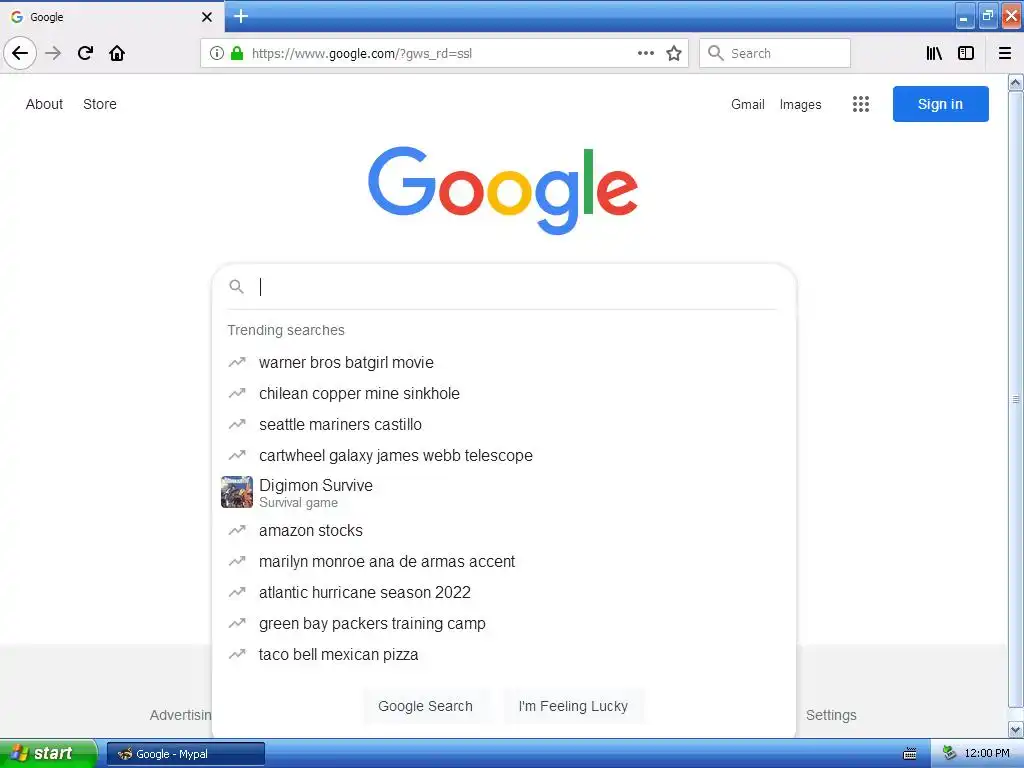Screen dimensions: 1024x768
Task: Click I'm Feeling Lucky button
Action: pyautogui.click(x=573, y=706)
